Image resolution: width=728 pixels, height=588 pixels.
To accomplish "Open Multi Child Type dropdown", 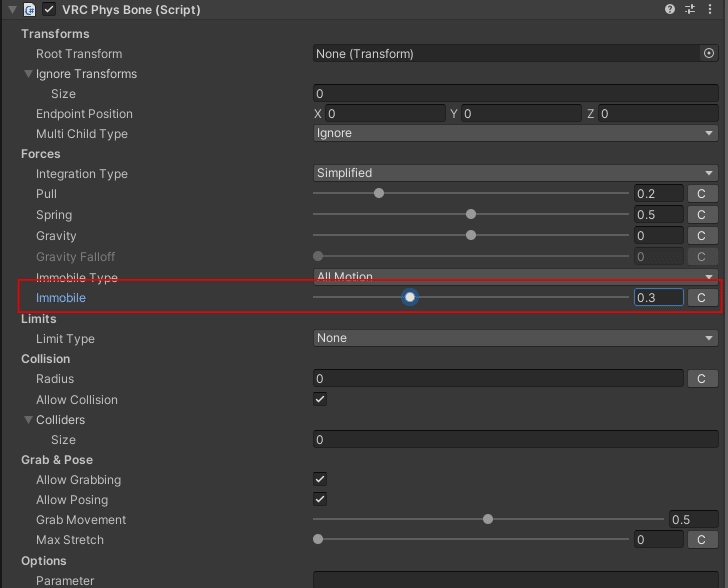I will (x=516, y=133).
